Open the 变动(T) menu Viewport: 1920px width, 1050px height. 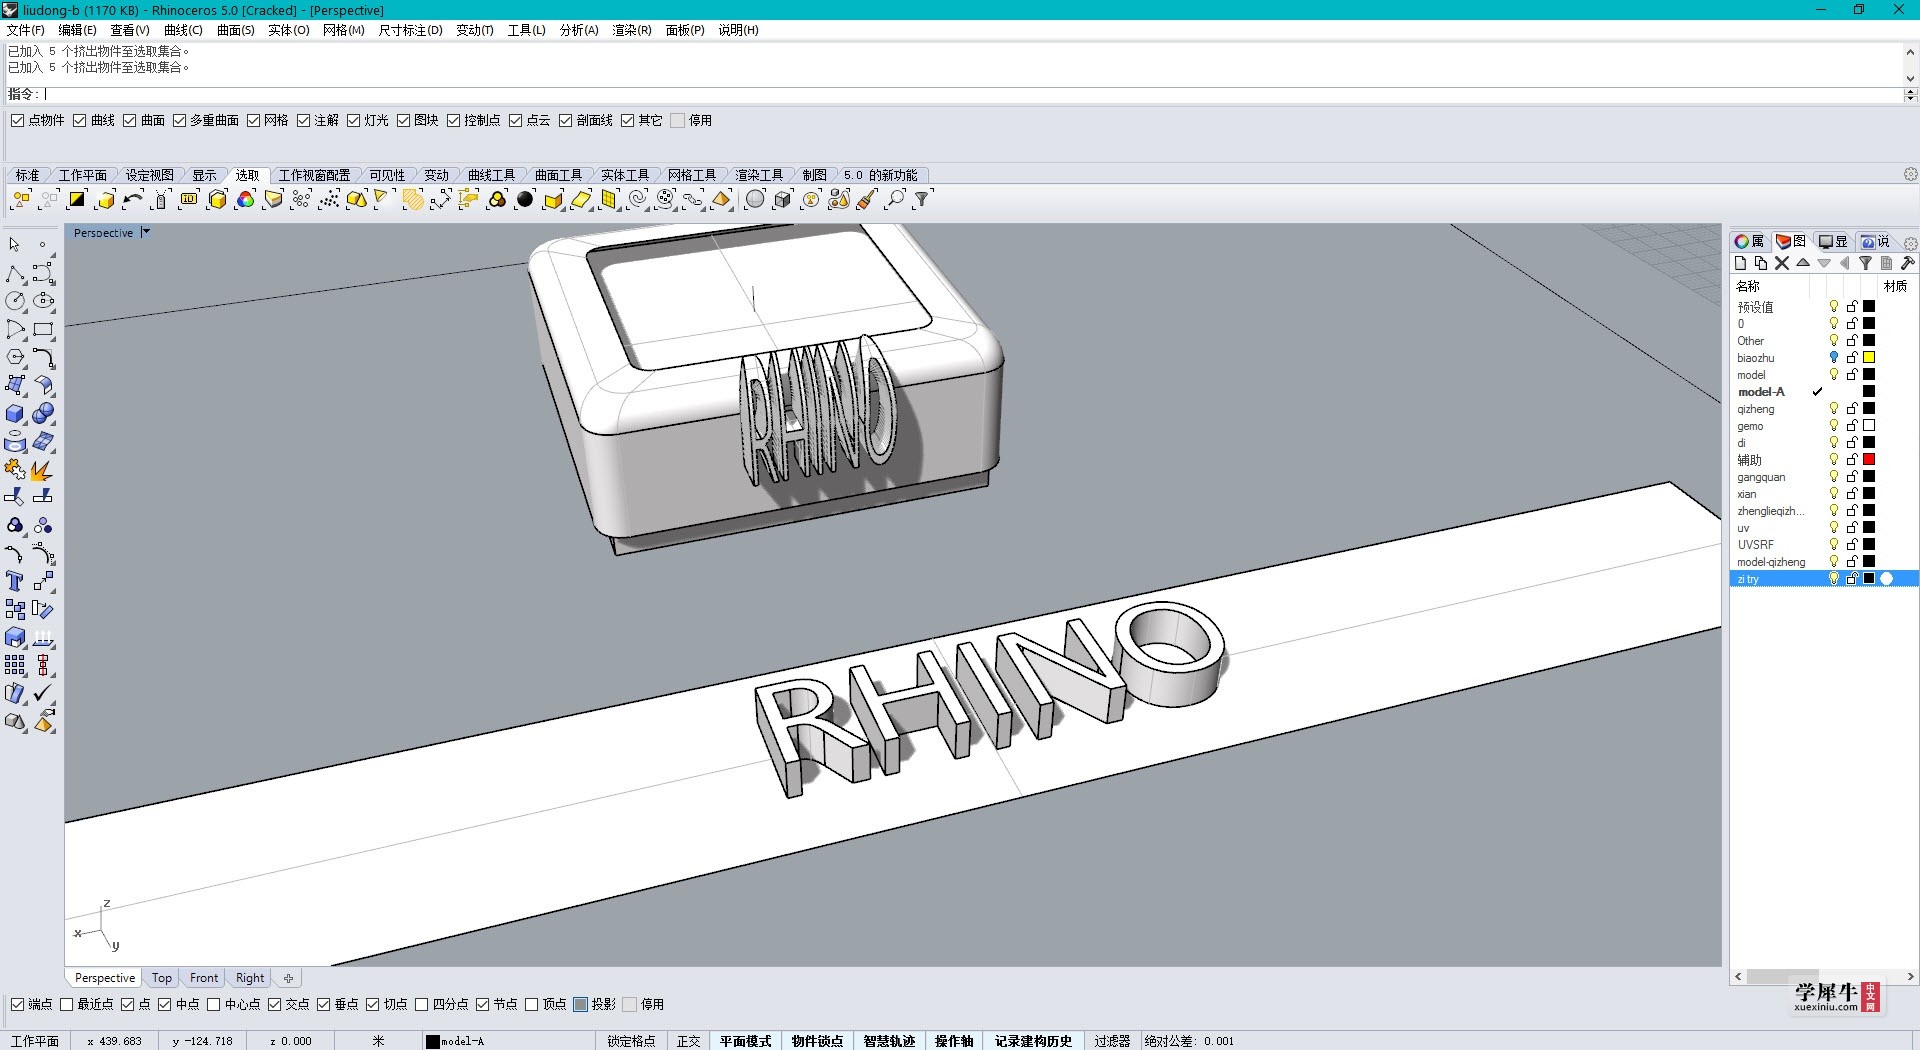[475, 30]
